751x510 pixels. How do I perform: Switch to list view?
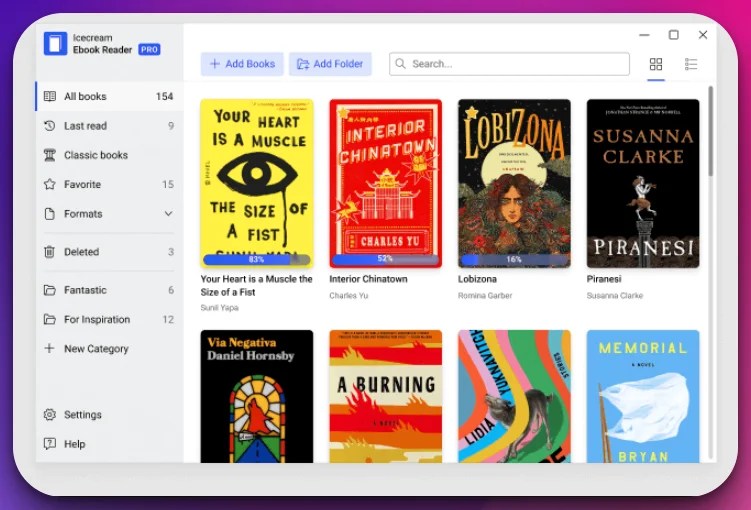point(691,64)
